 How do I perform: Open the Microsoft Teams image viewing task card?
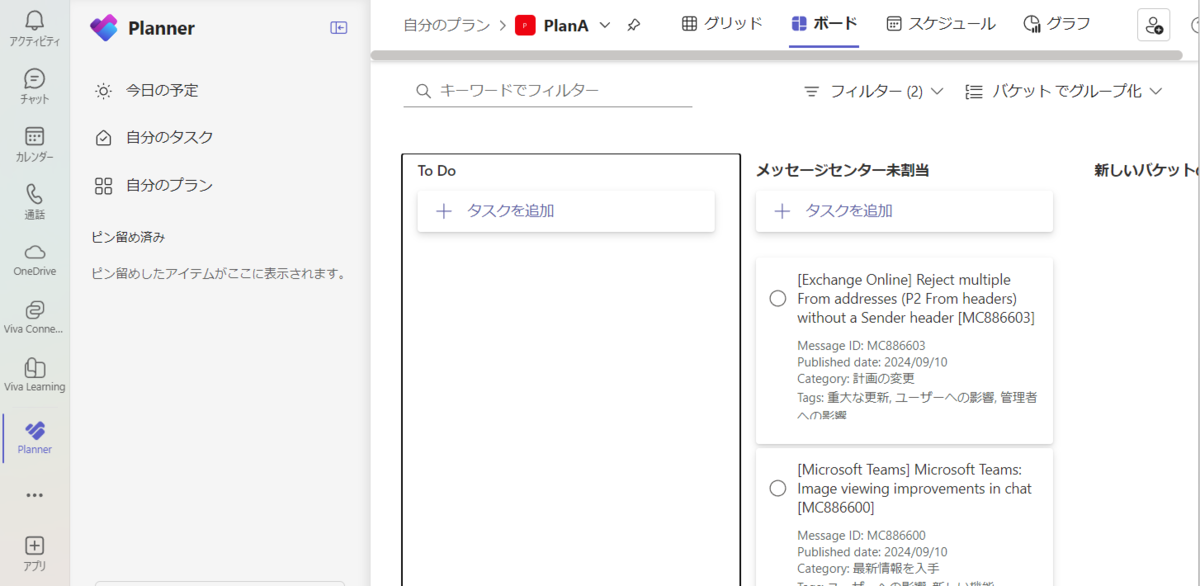904,518
